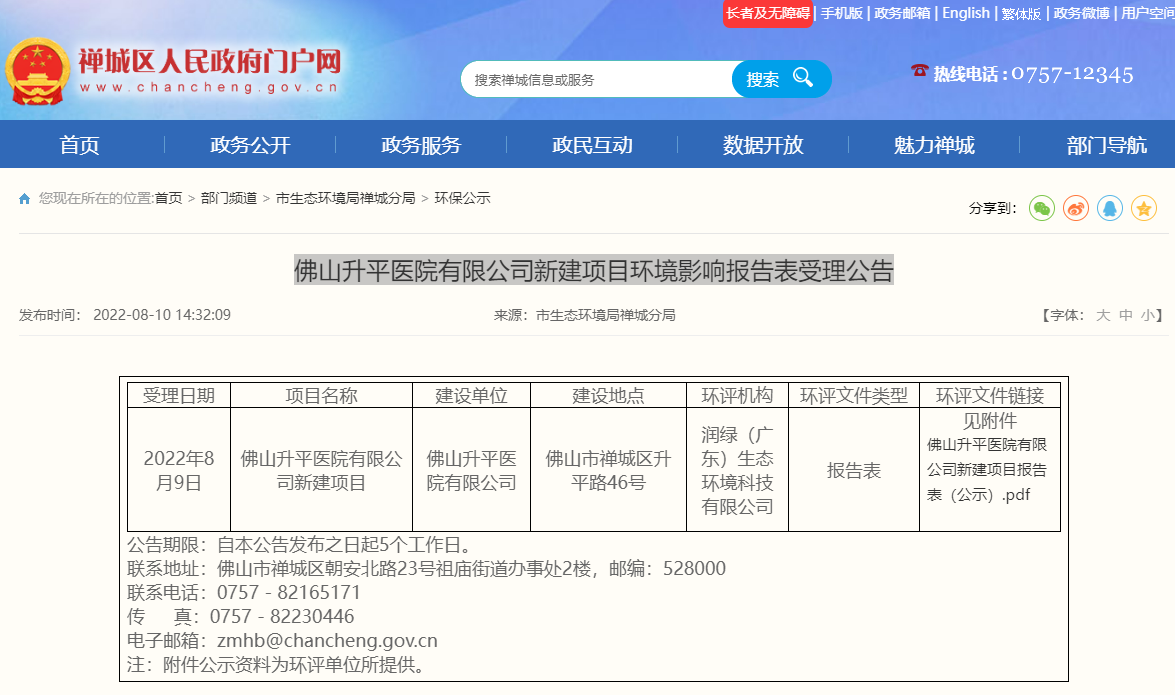Click the table cell 2022年8月9日
The height and width of the screenshot is (695, 1175).
178,470
